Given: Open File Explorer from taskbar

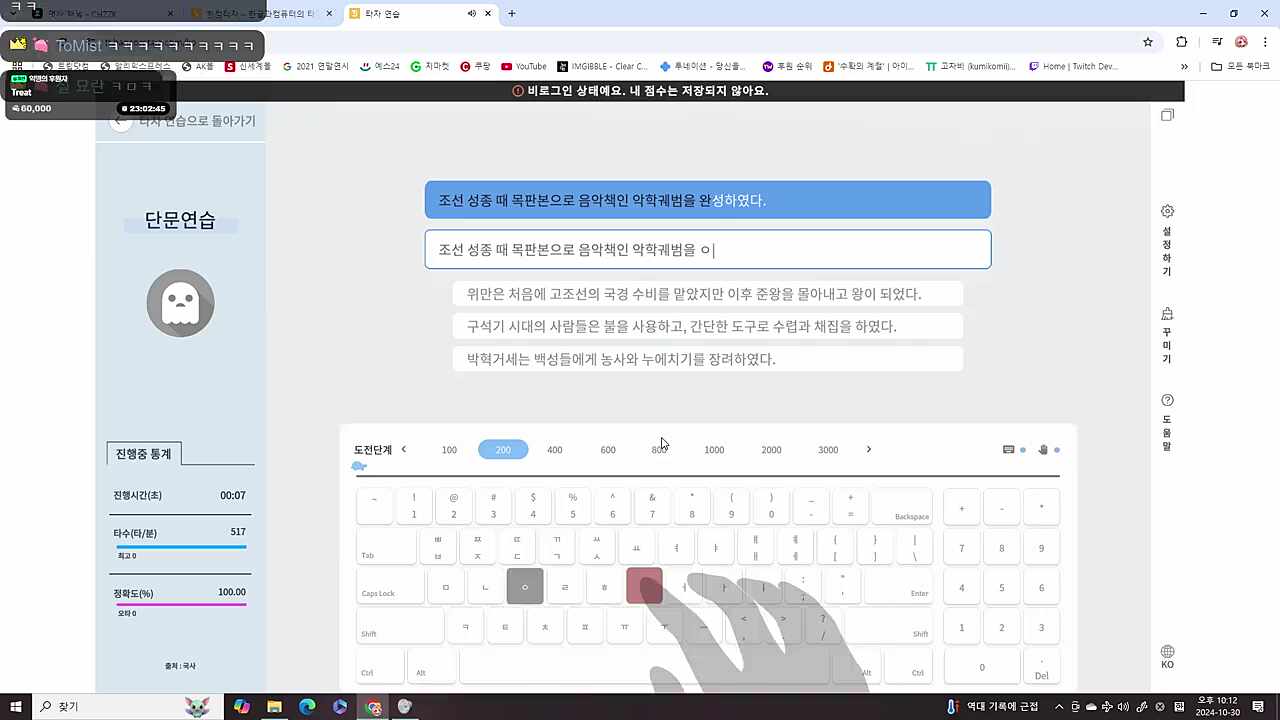Looking at the screenshot, I should 274,707.
